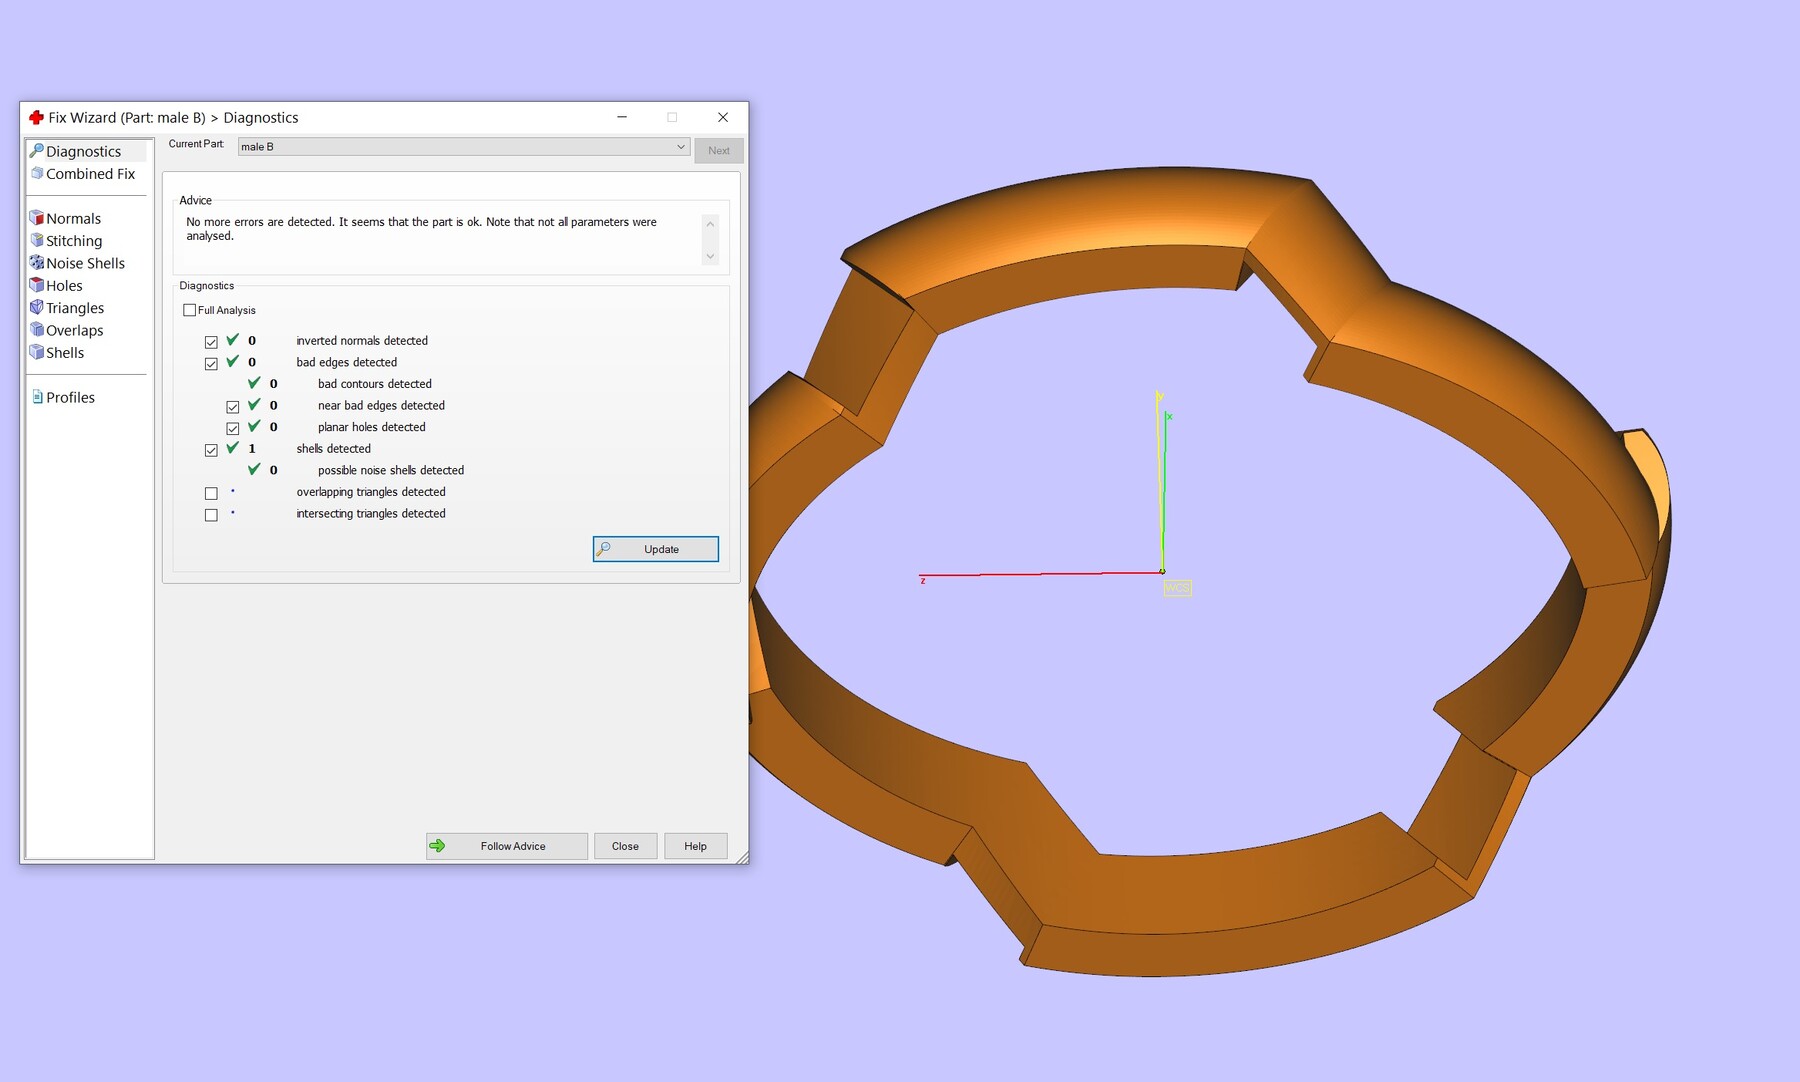Click the Overlaps icon in sidebar
Screen dimensions: 1800x1082
tap(37, 330)
